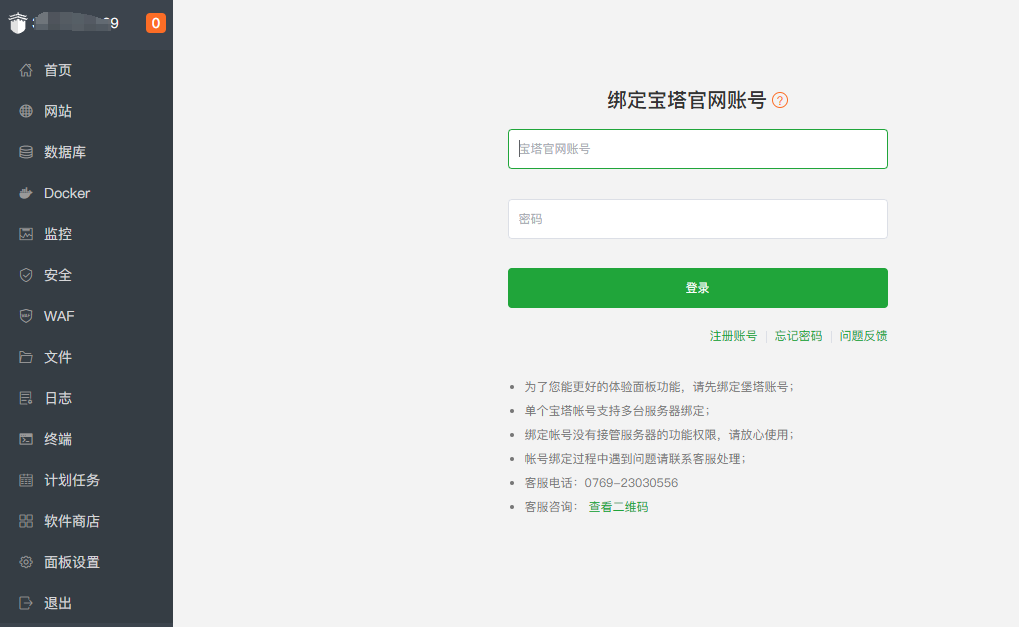Click the 绑定宝塔官网账号 heading
This screenshot has height=627, width=1019.
tap(687, 100)
